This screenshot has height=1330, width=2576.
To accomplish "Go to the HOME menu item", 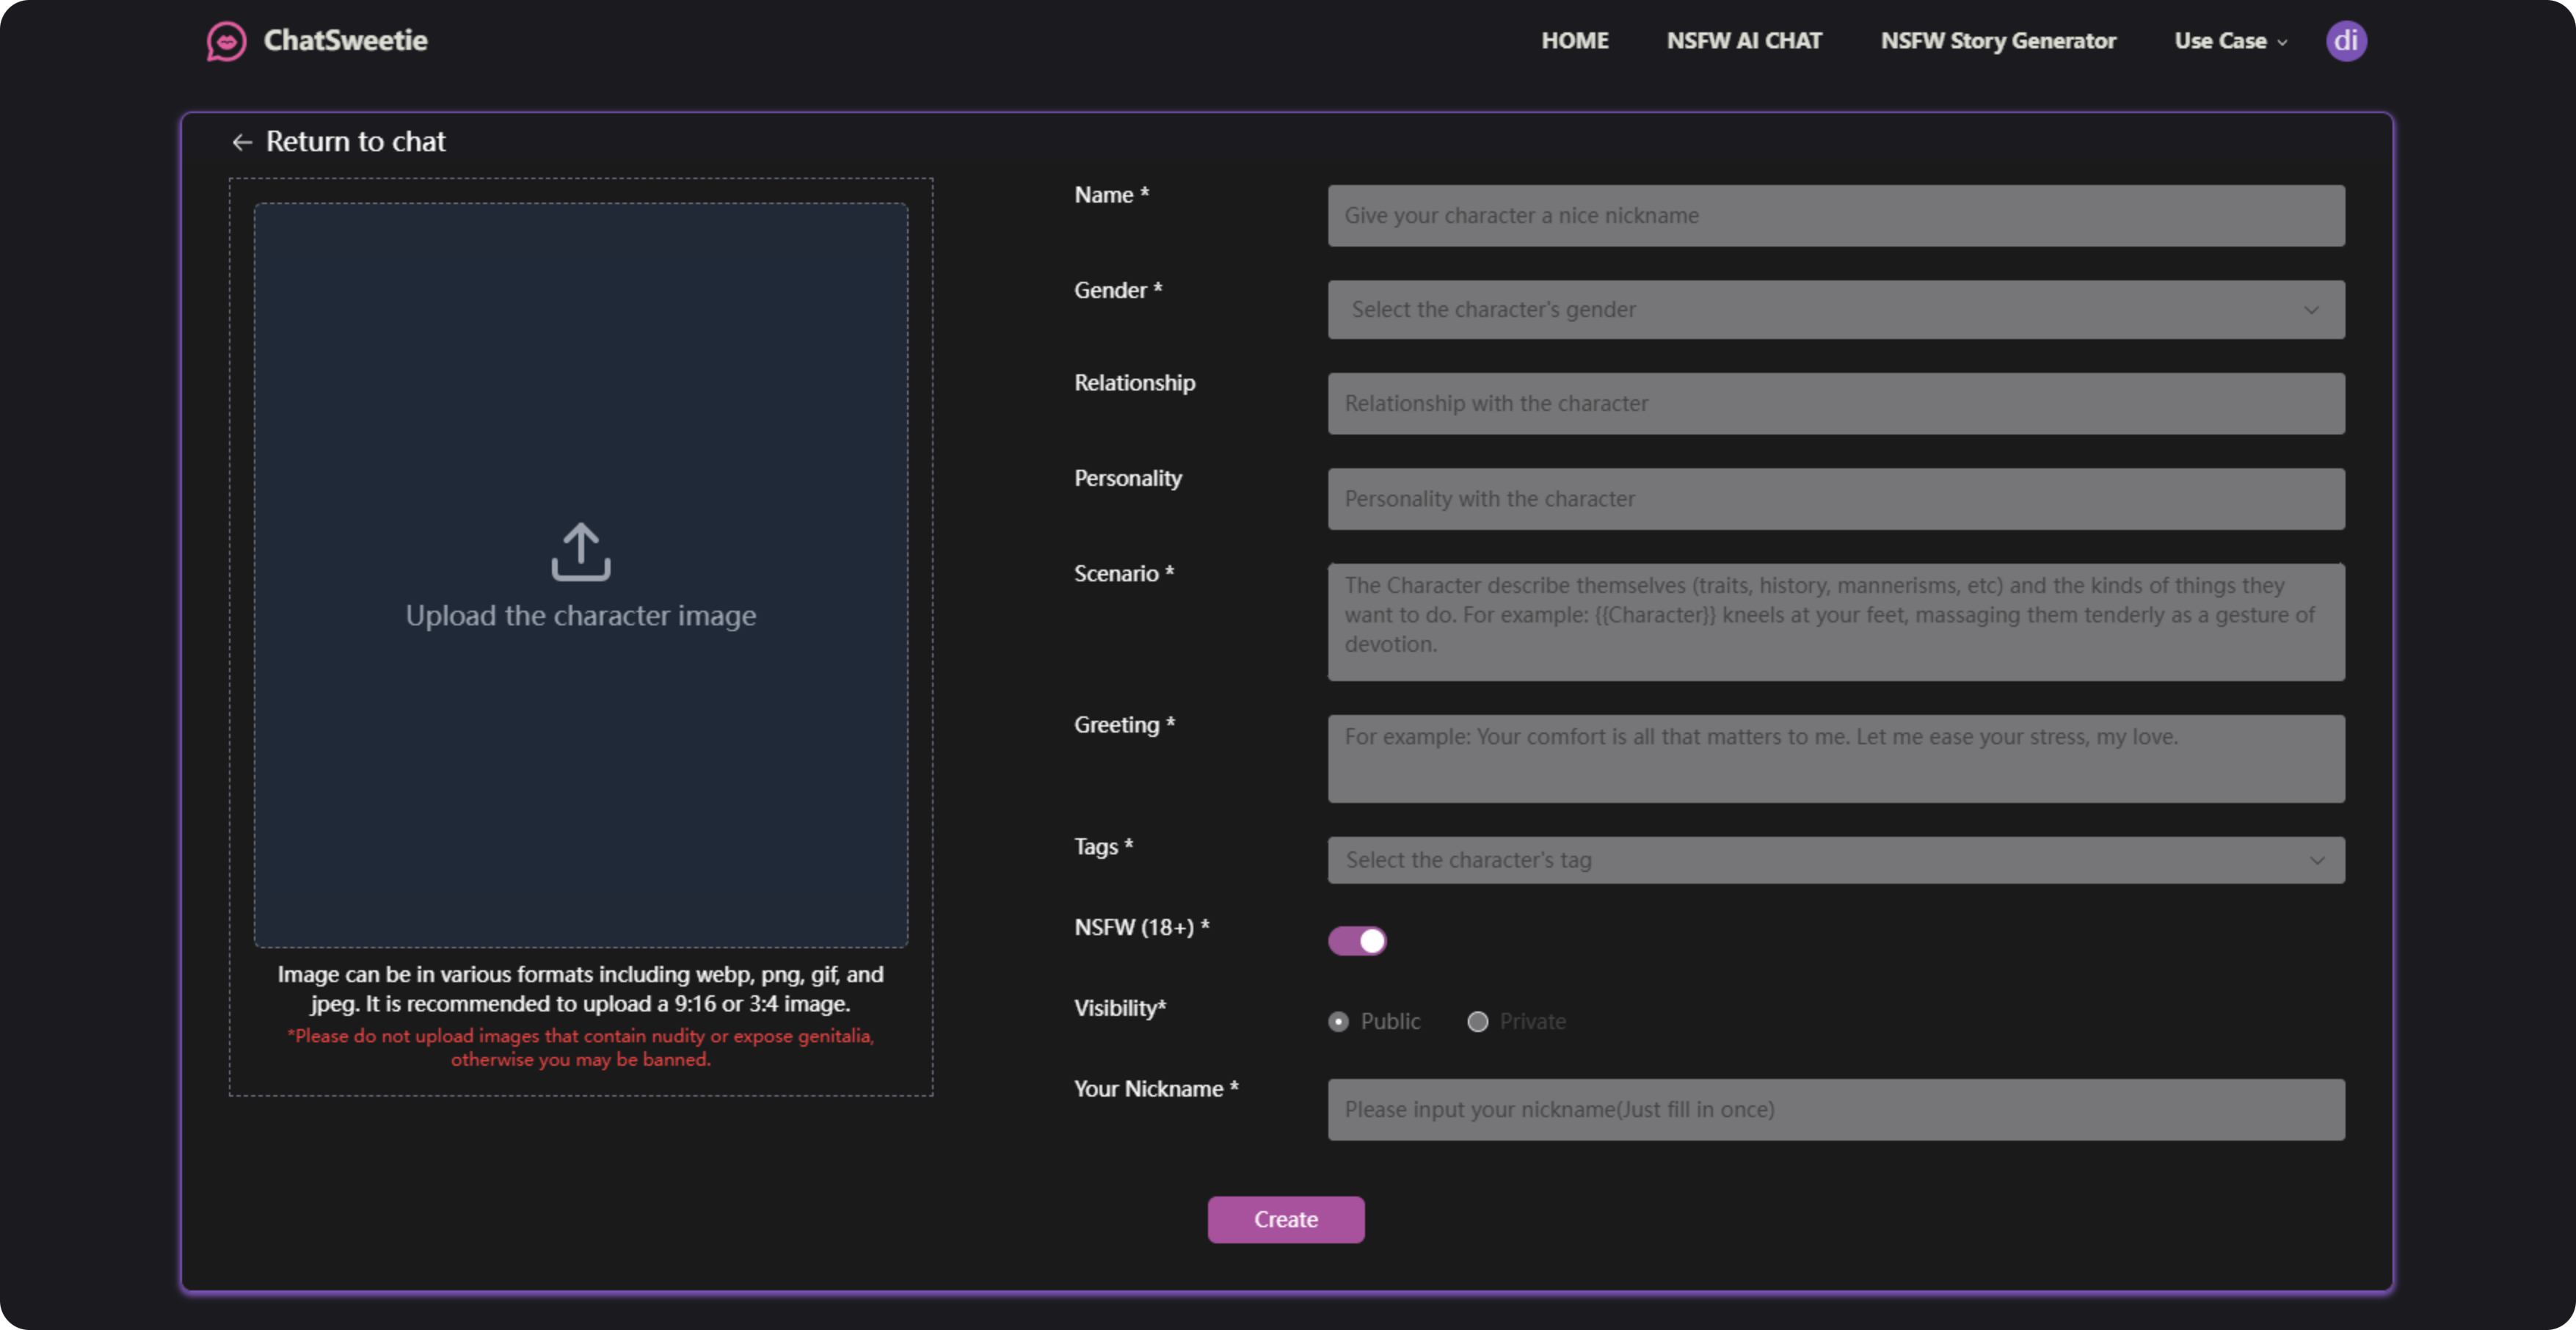I will pos(1574,41).
